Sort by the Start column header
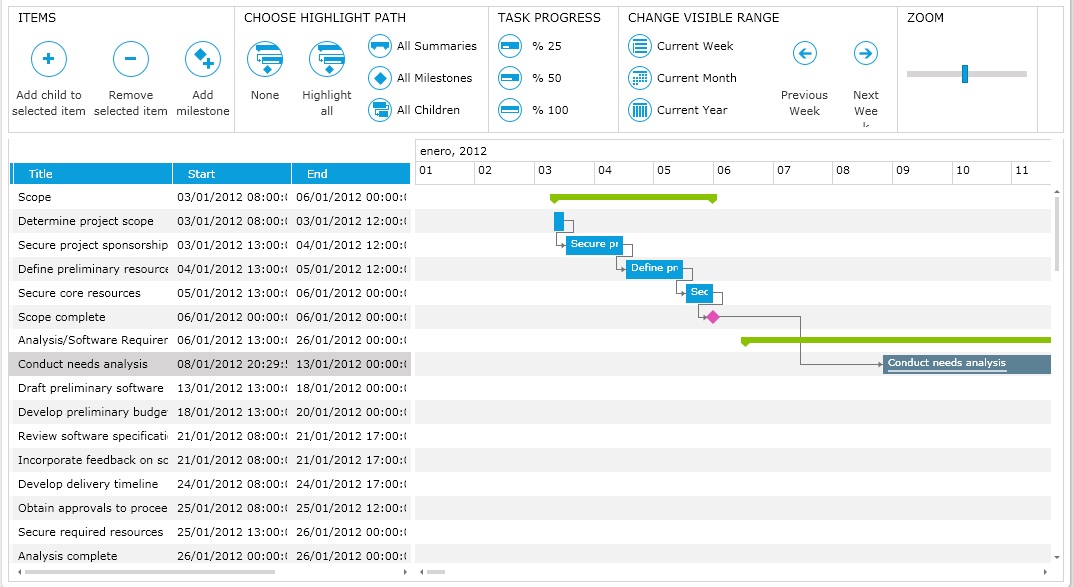1073x587 pixels. coord(231,174)
